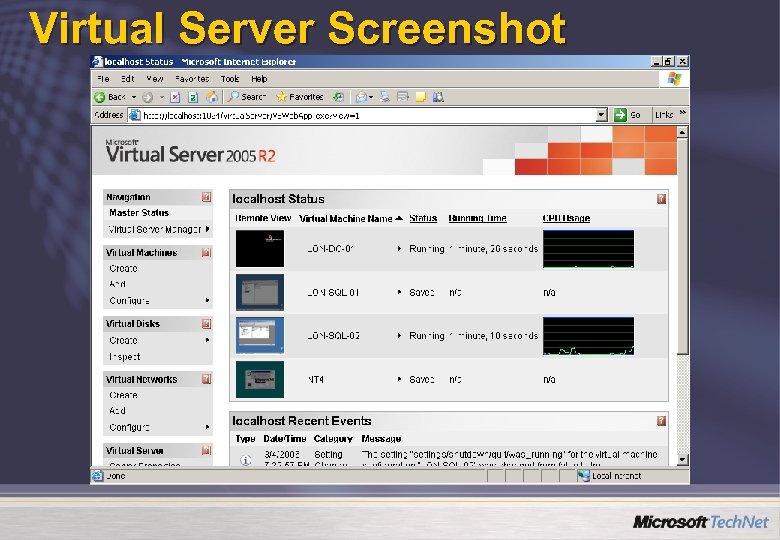Open the Mail button dropdown arrow
Image resolution: width=780 pixels, height=540 pixels.
click(371, 97)
